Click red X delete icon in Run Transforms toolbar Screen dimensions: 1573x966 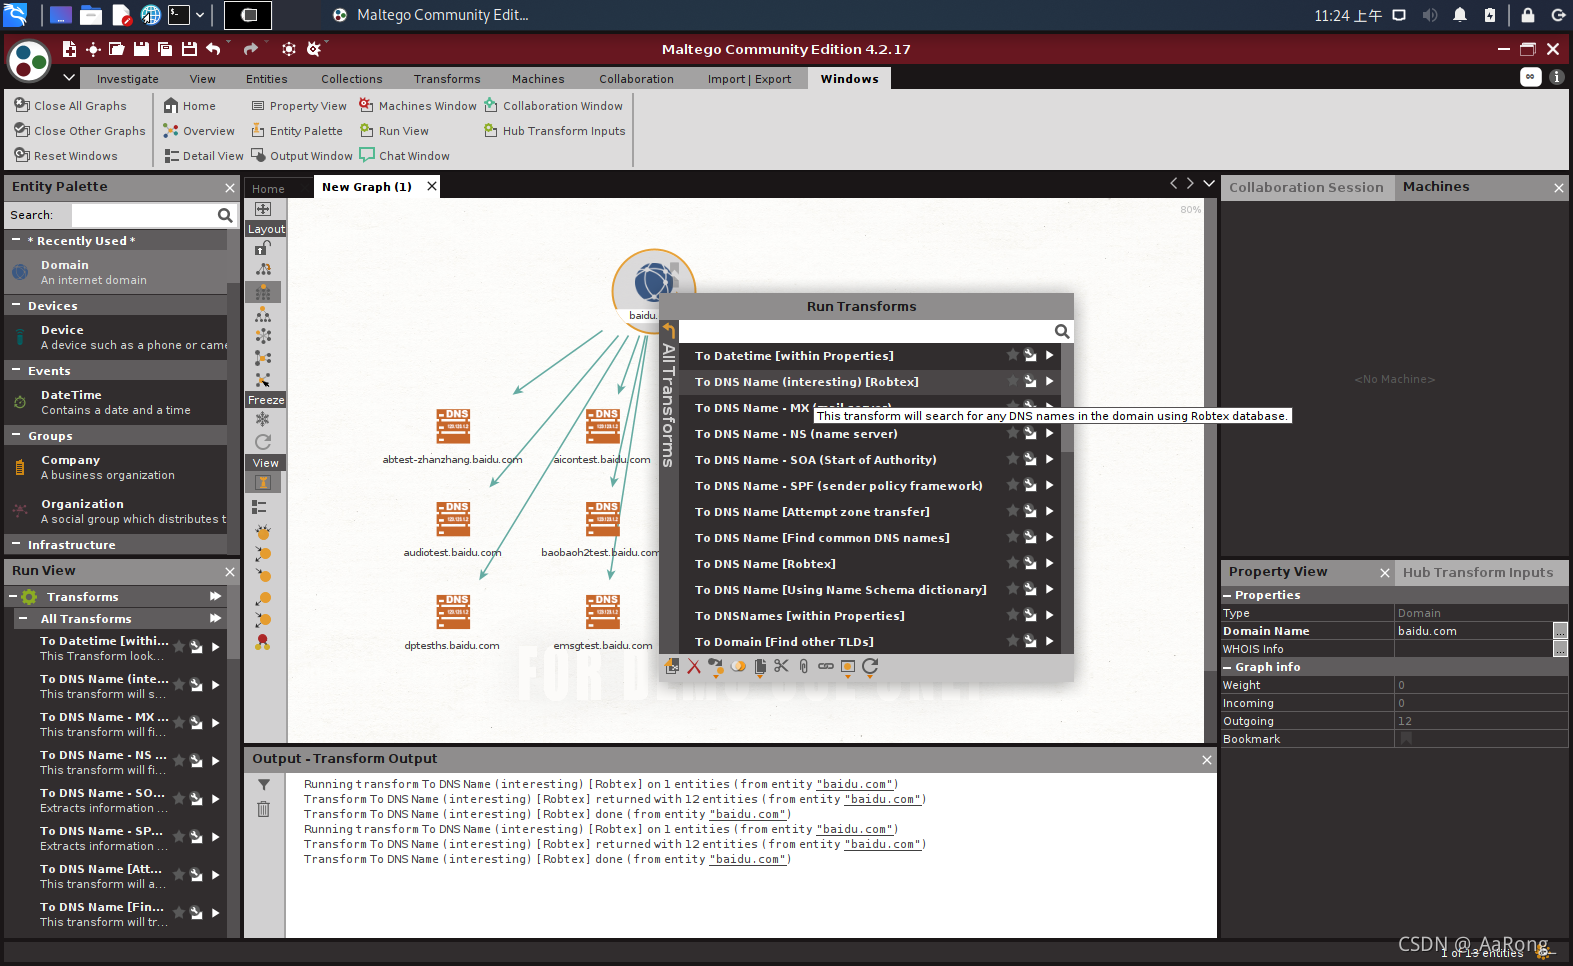(694, 666)
